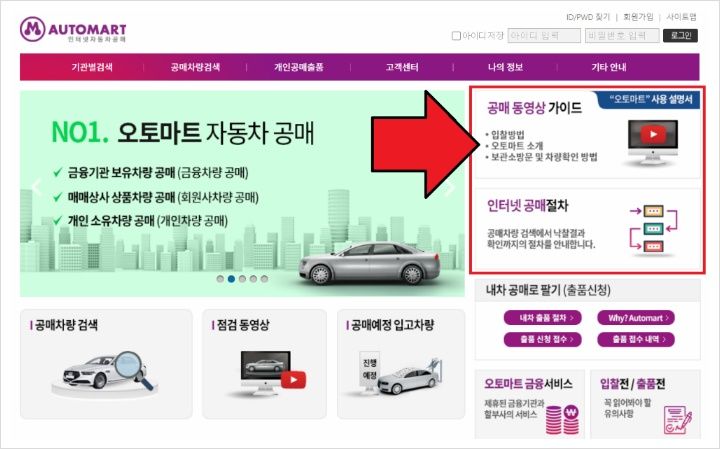Show the previous banner slide arrow

pyautogui.click(x=36, y=187)
